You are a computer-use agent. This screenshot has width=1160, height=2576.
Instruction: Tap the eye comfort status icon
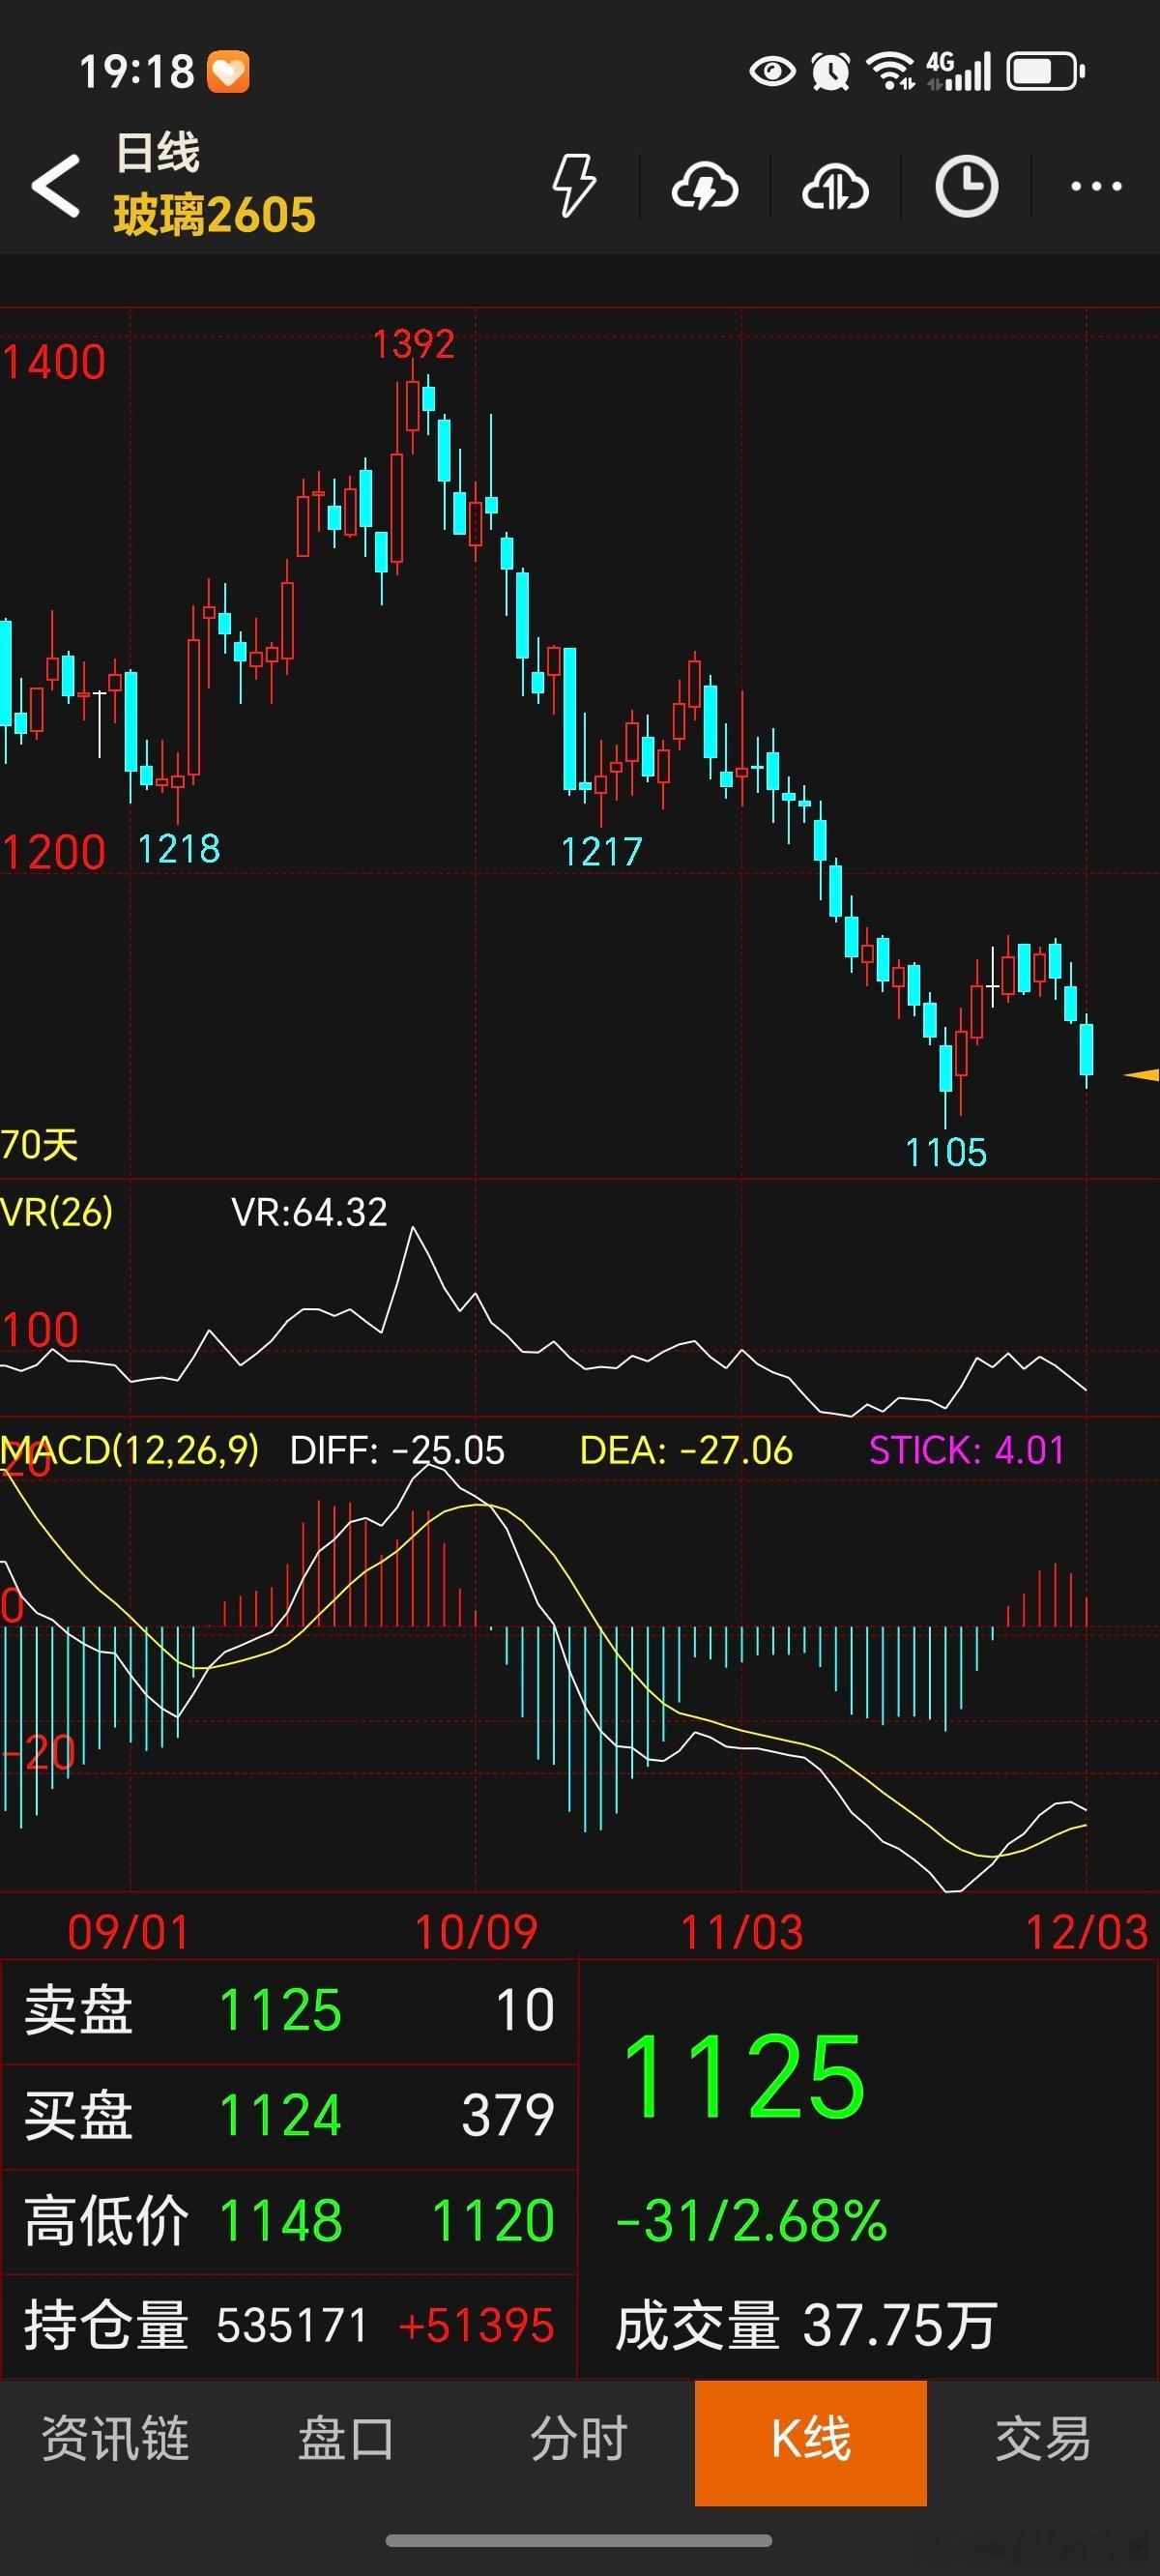pyautogui.click(x=772, y=71)
